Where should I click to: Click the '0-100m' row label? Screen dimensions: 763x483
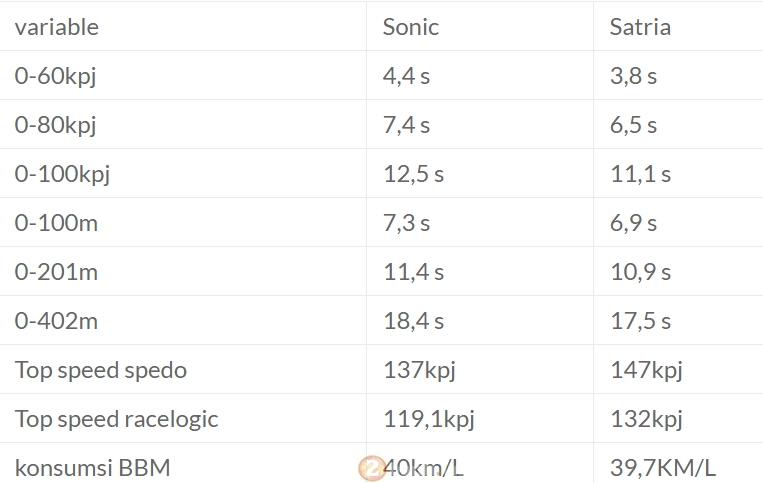(x=56, y=223)
